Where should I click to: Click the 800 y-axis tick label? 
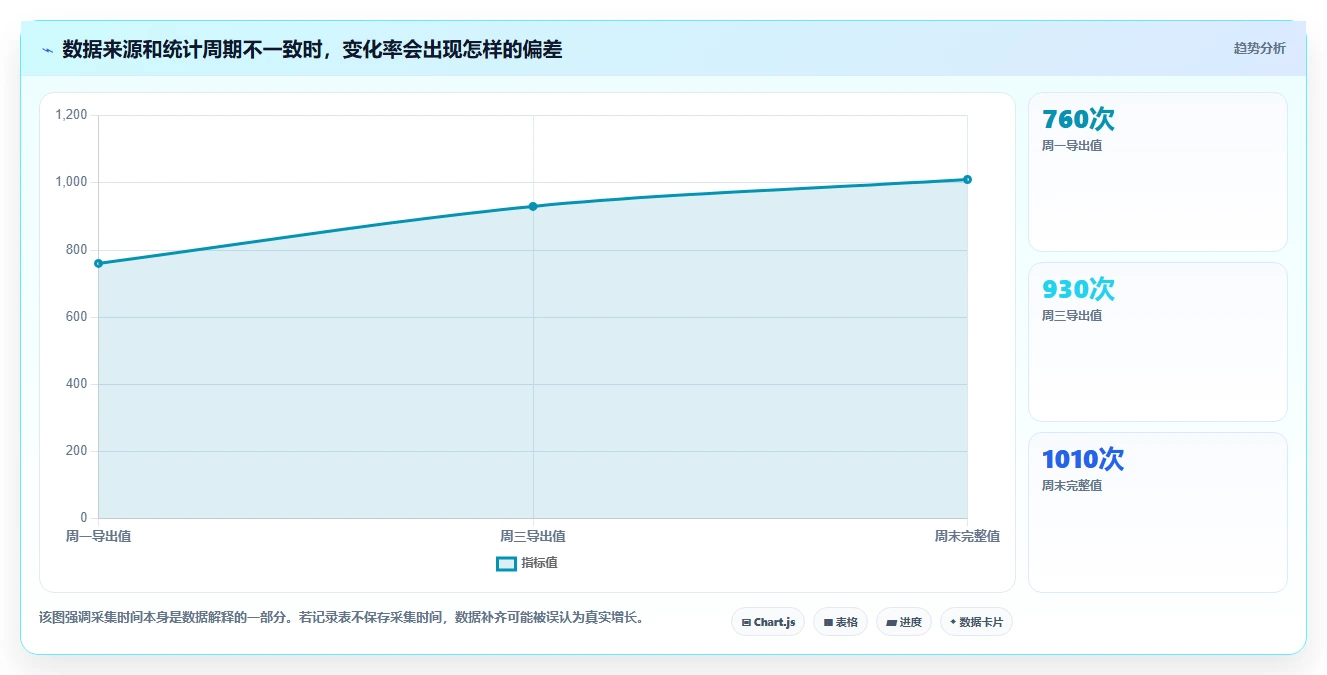tap(78, 250)
